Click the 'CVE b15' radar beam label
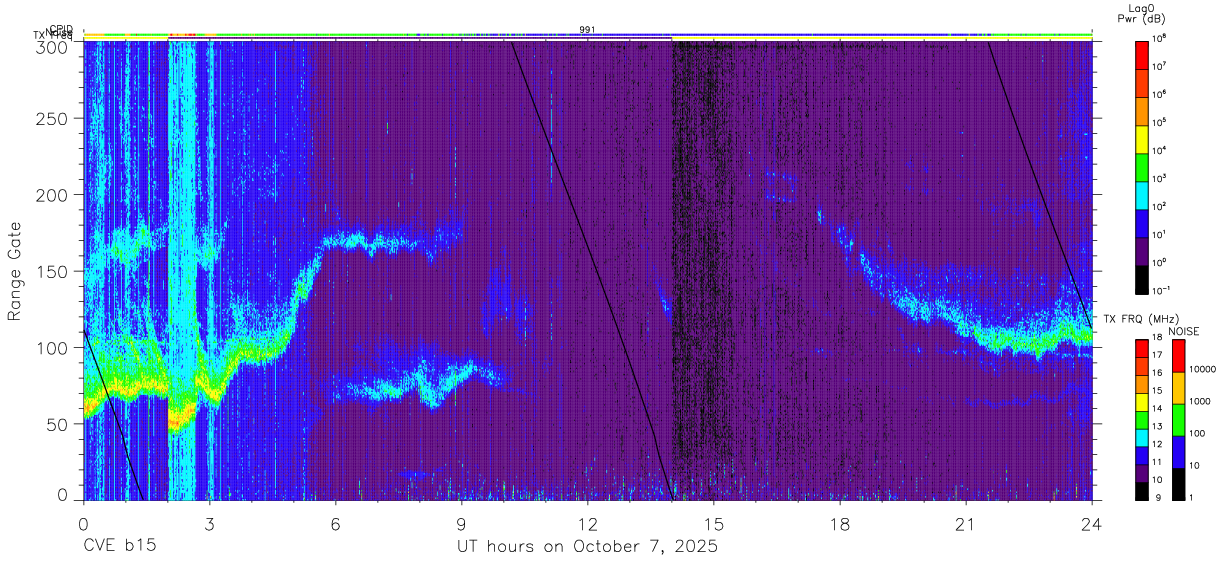 coord(119,547)
